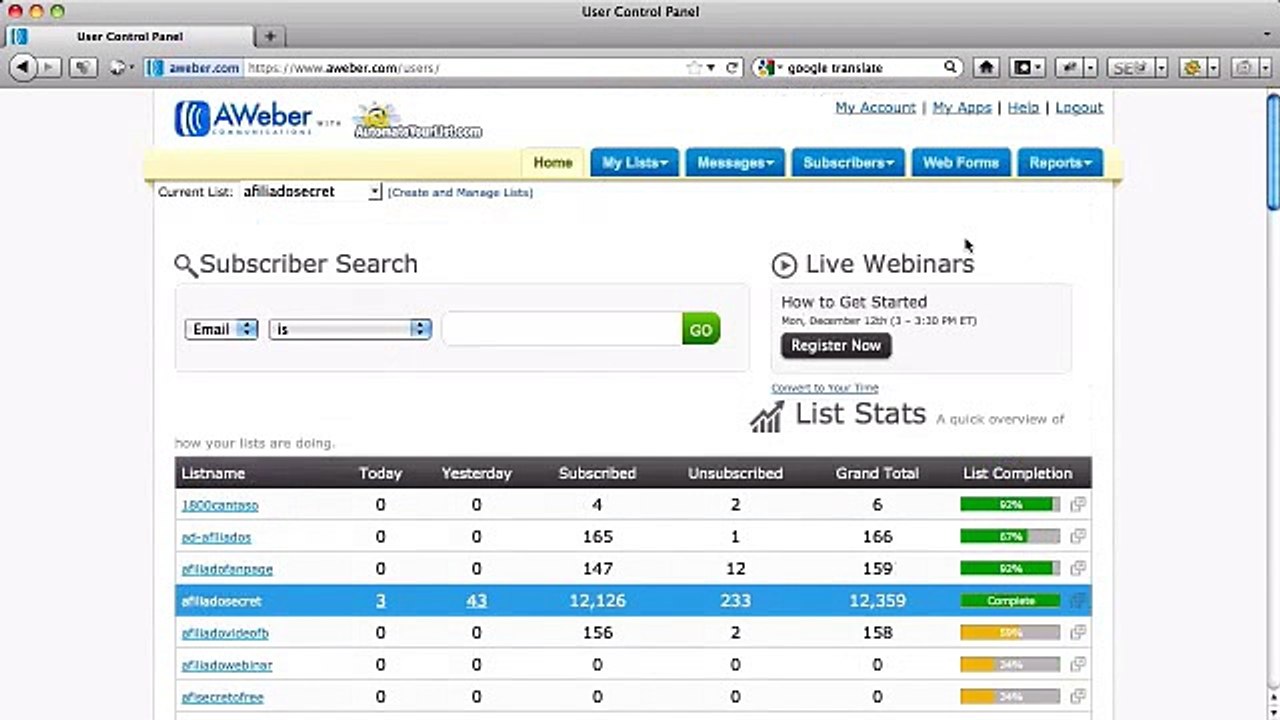Click the browser address bar URL
1280x720 pixels.
[x=343, y=68]
